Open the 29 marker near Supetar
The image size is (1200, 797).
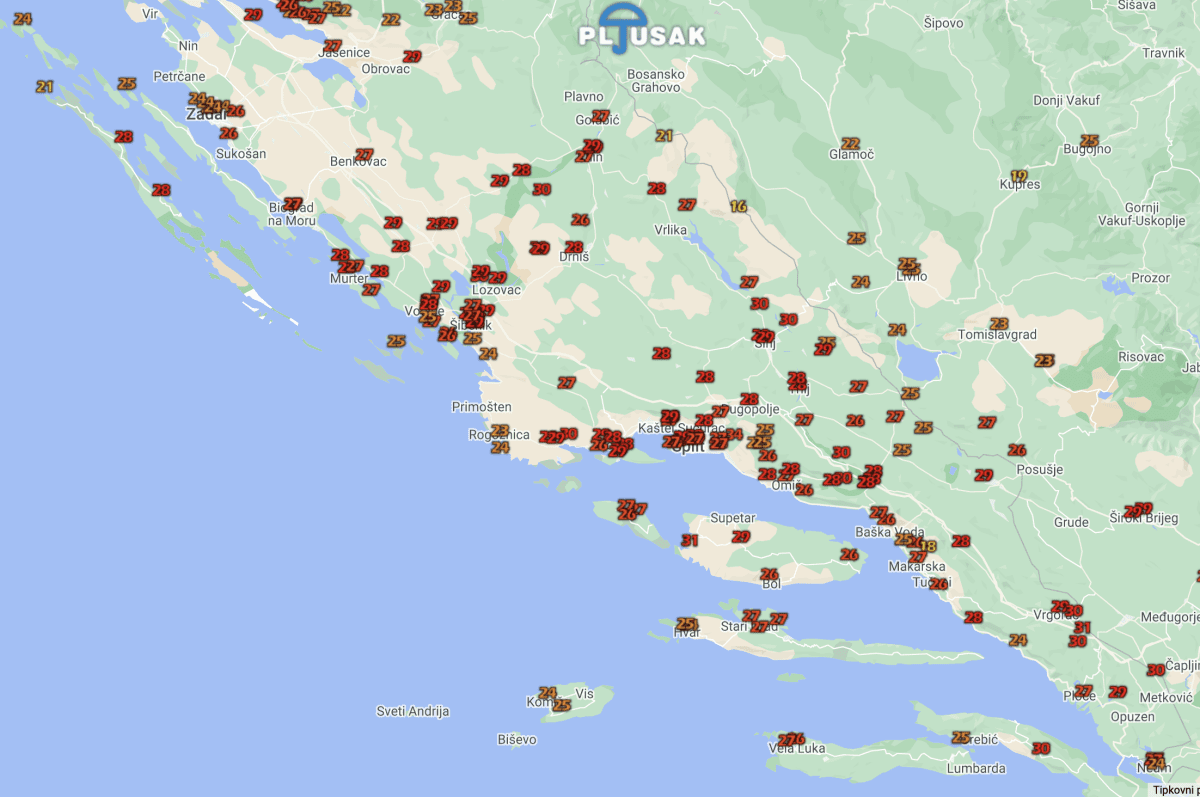click(741, 537)
